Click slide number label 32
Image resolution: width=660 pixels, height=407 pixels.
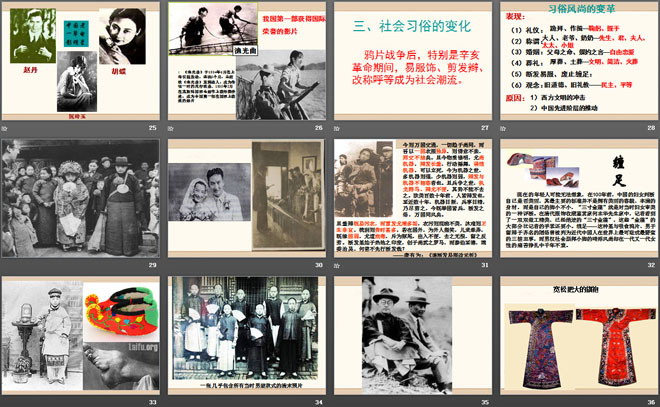[651, 265]
